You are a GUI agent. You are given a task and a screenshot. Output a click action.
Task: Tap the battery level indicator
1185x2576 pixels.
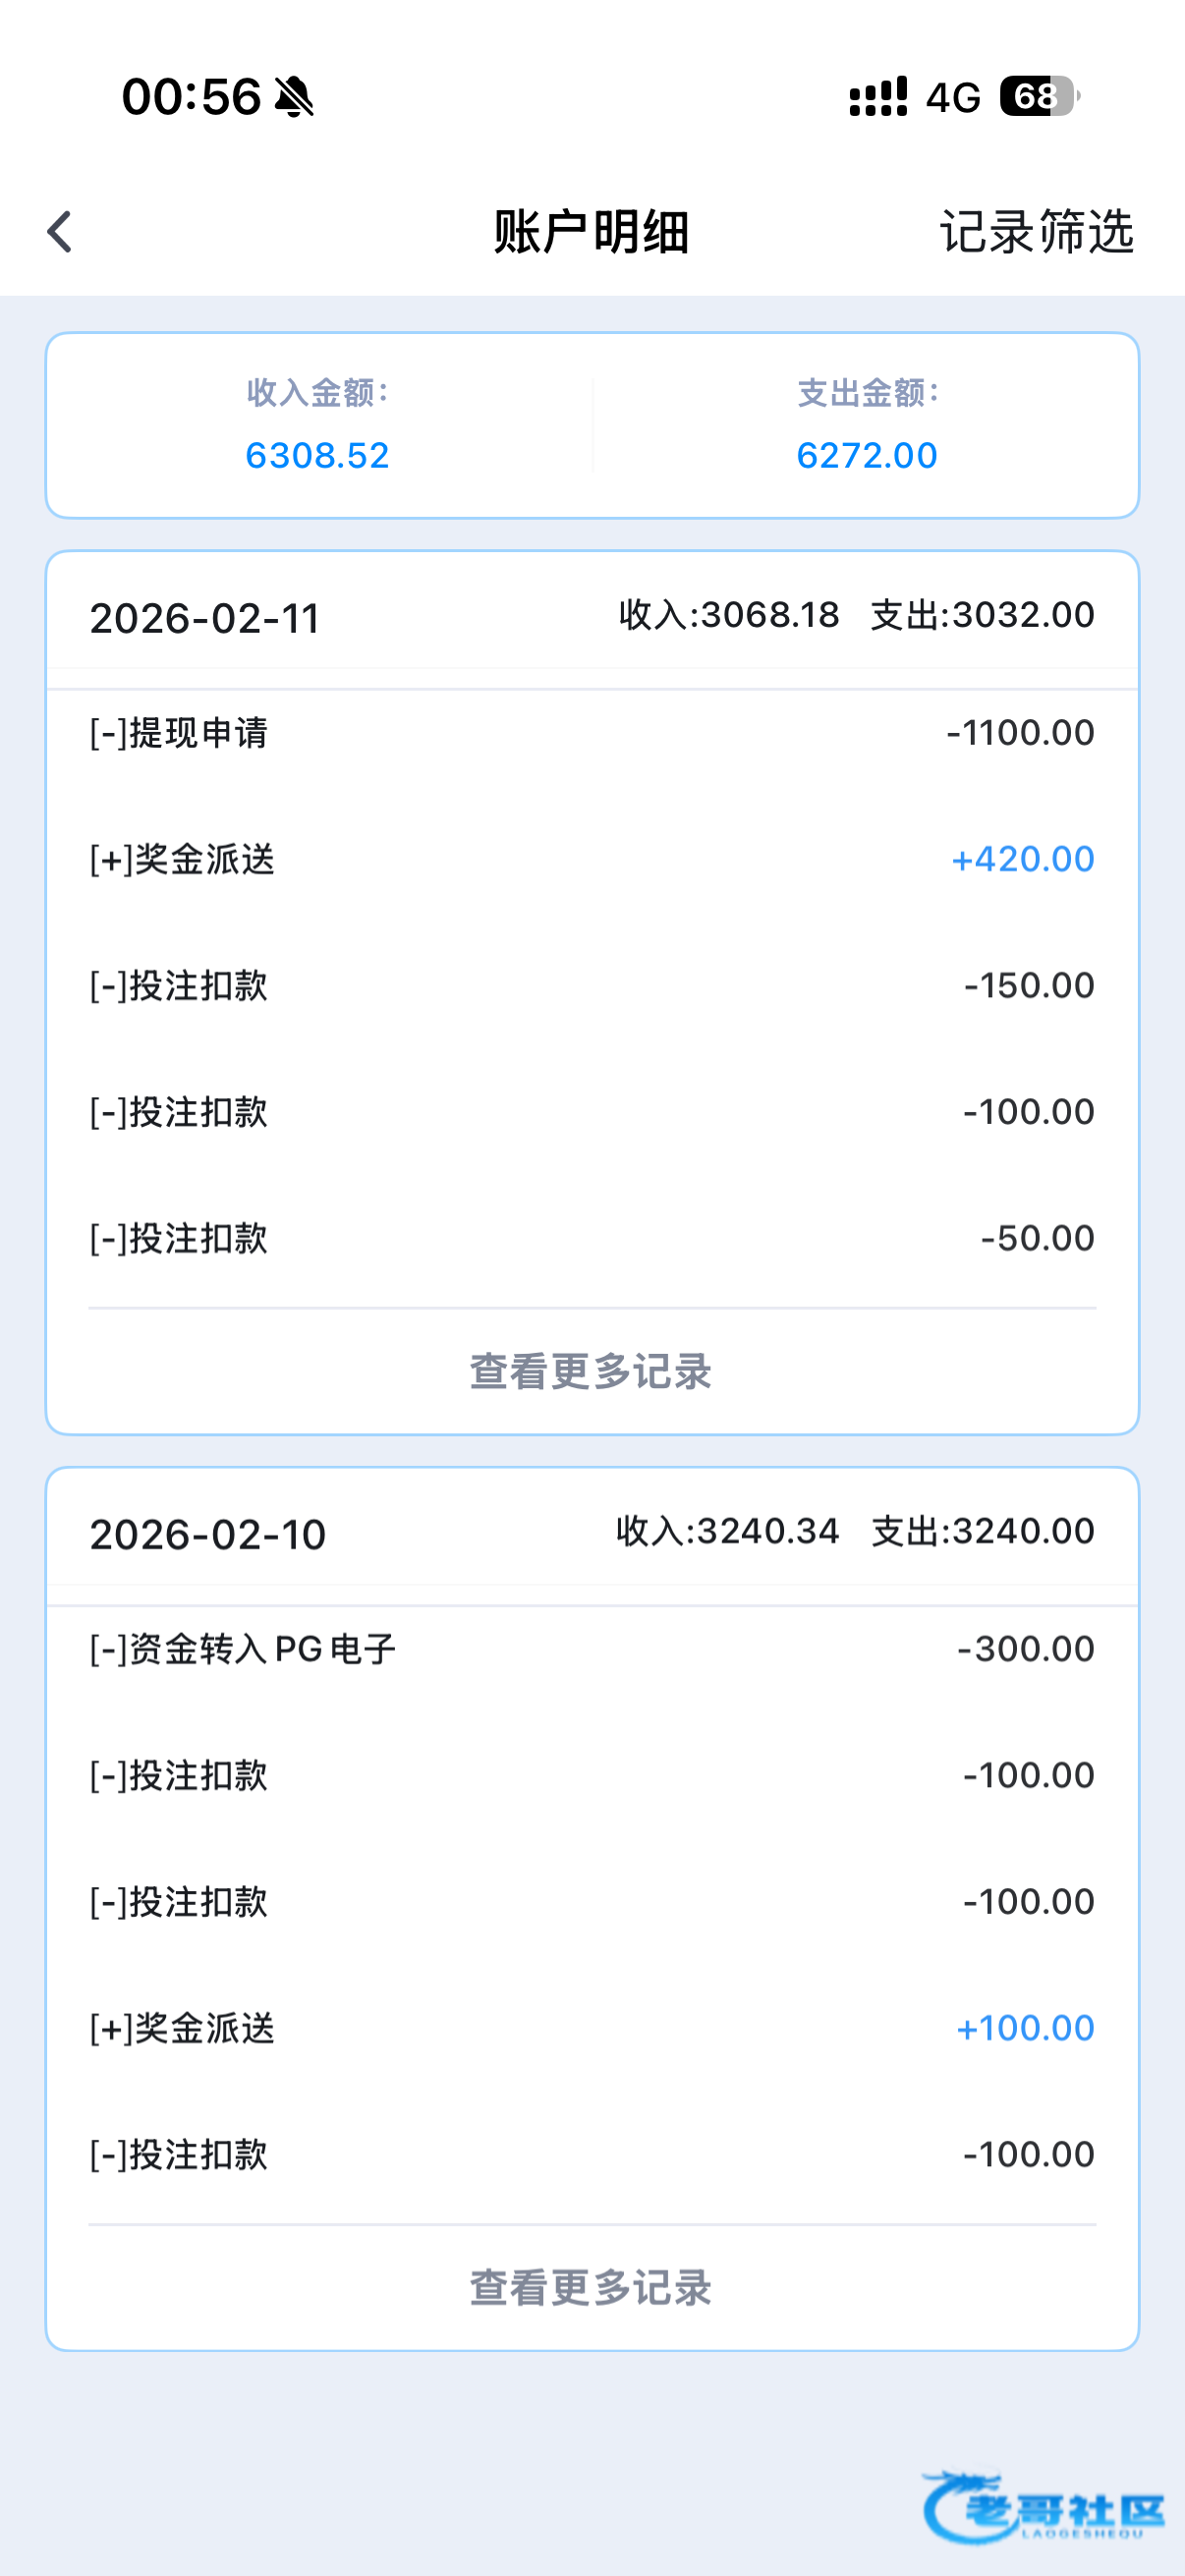[x=1039, y=97]
